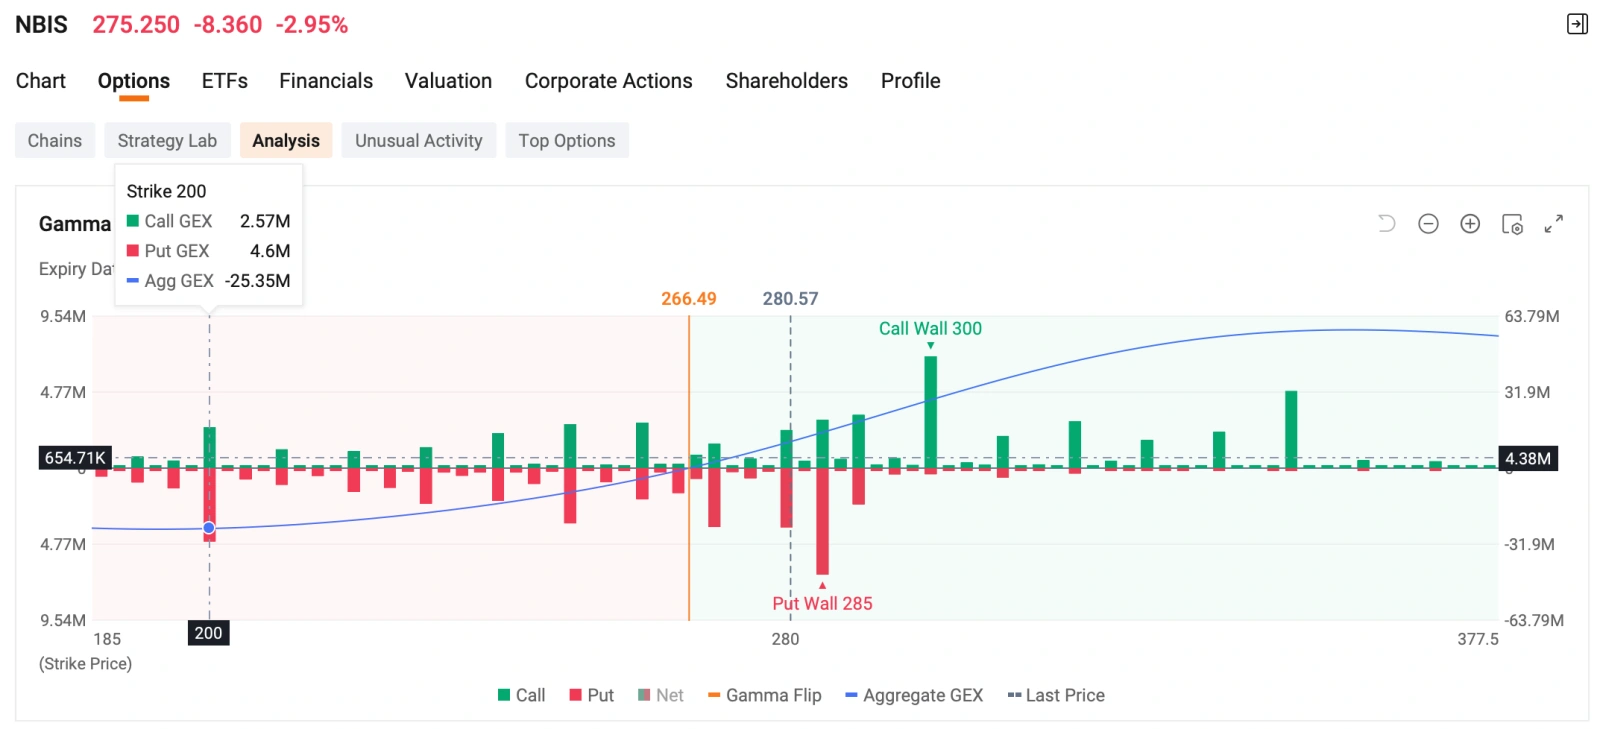Click the NBIS ticker symbol
This screenshot has width=1600, height=729.
[x=41, y=25]
